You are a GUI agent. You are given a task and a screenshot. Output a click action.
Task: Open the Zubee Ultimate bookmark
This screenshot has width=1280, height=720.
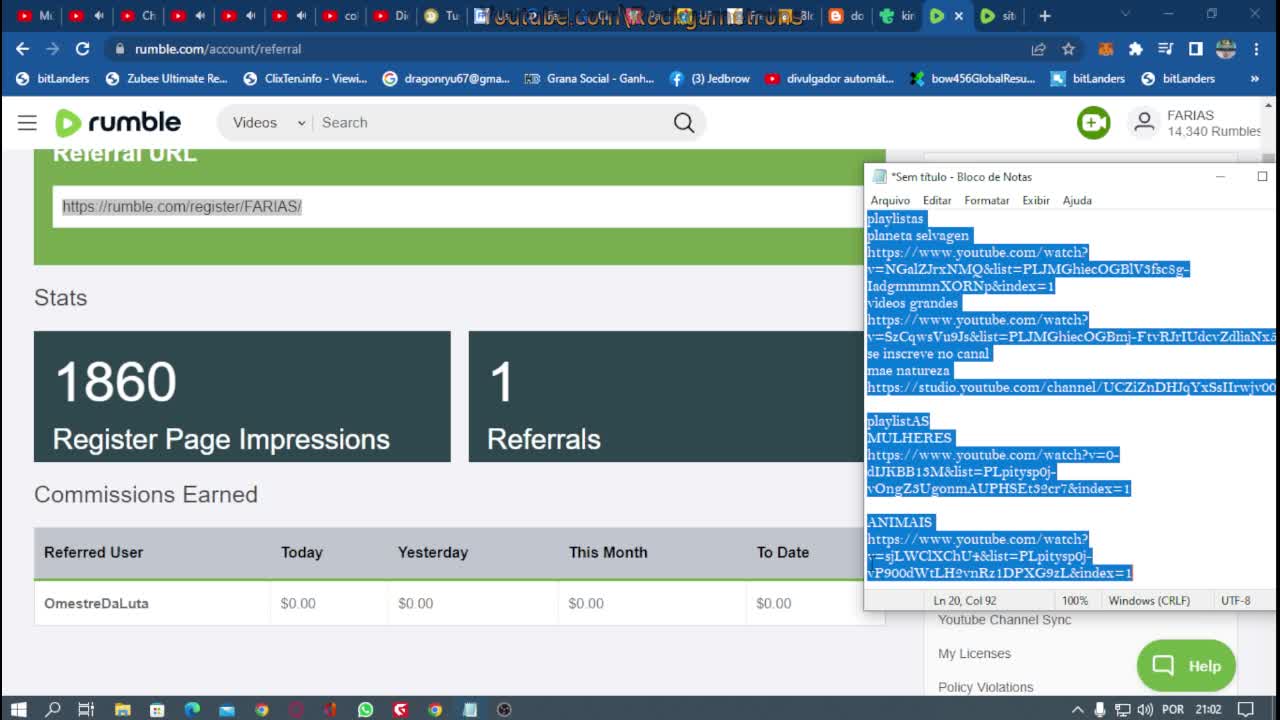(x=167, y=78)
